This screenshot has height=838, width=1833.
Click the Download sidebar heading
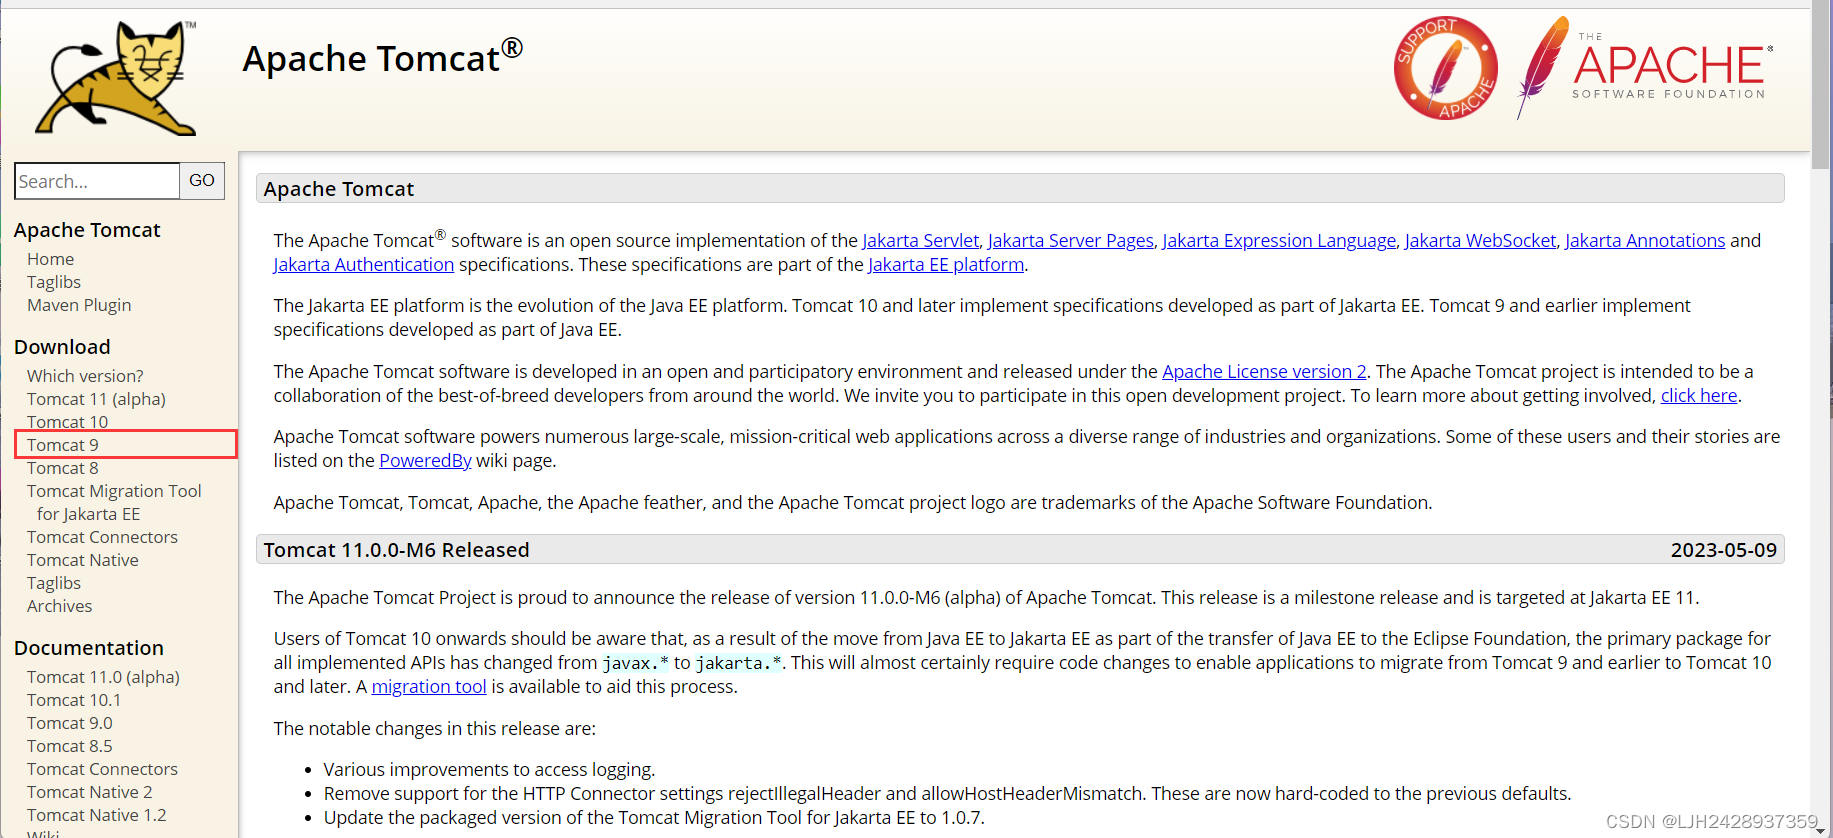(x=62, y=347)
